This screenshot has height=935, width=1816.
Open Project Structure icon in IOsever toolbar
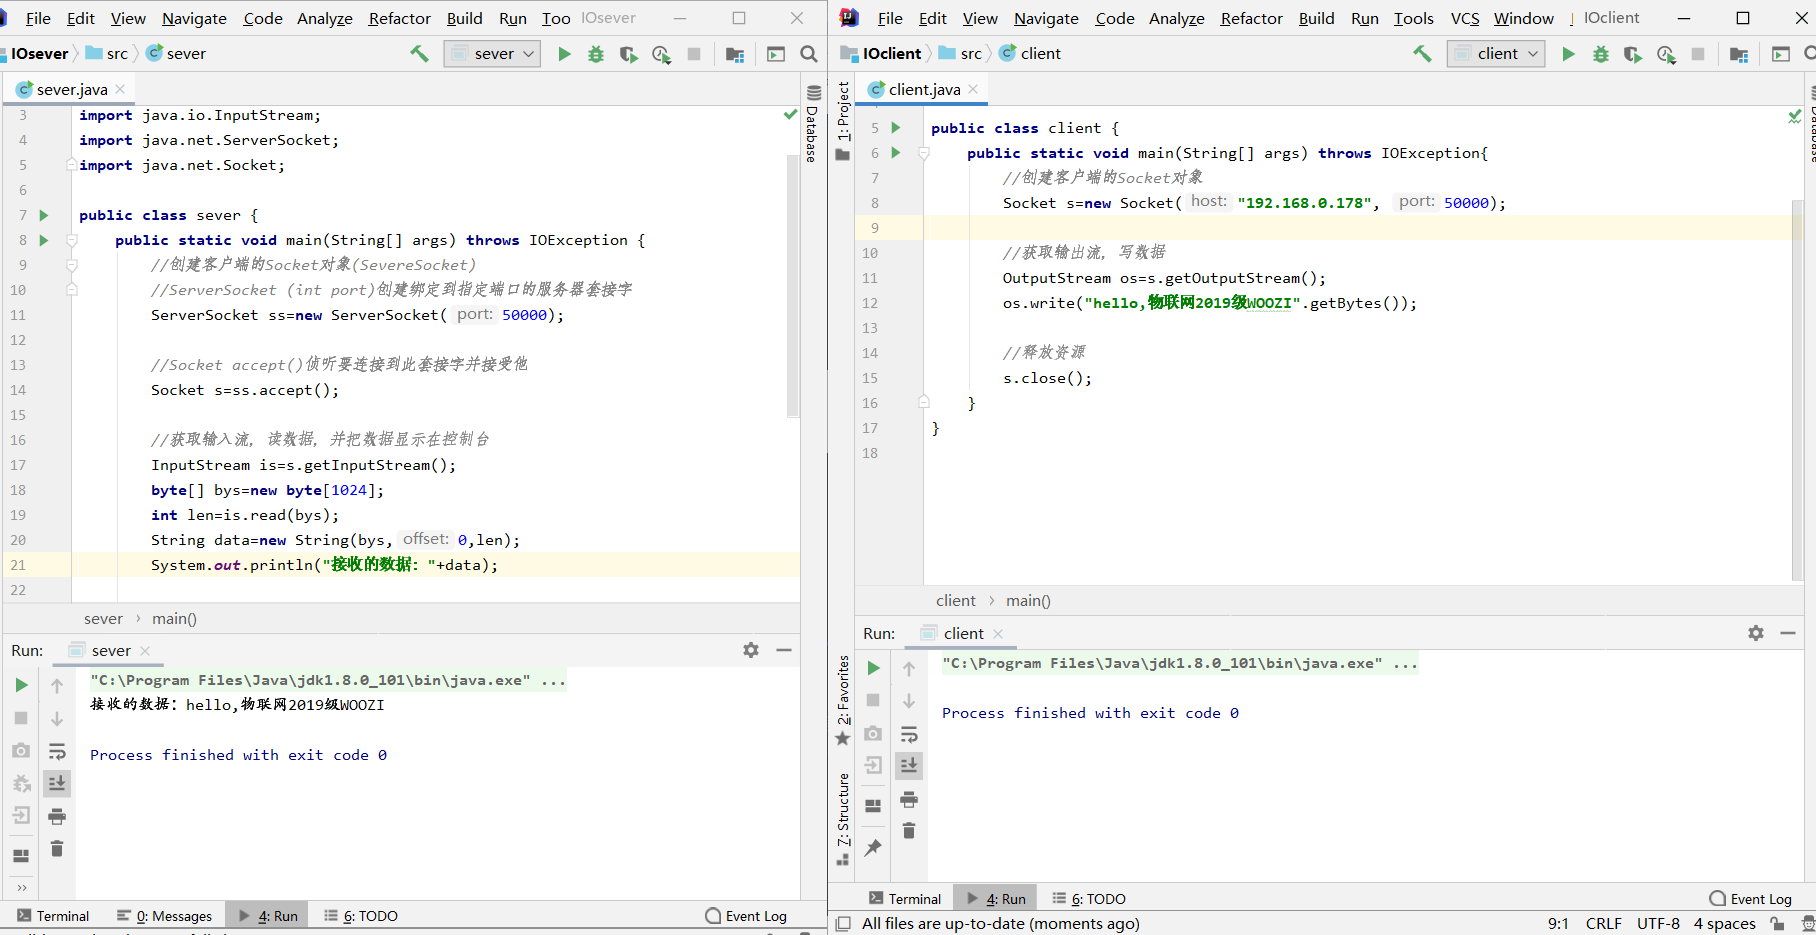[x=735, y=54]
